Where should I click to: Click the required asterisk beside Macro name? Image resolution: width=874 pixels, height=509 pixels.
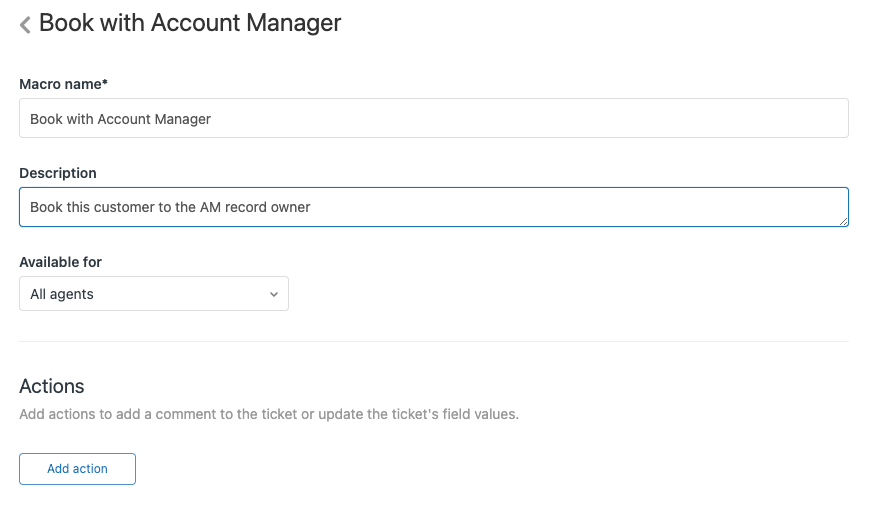click(105, 83)
